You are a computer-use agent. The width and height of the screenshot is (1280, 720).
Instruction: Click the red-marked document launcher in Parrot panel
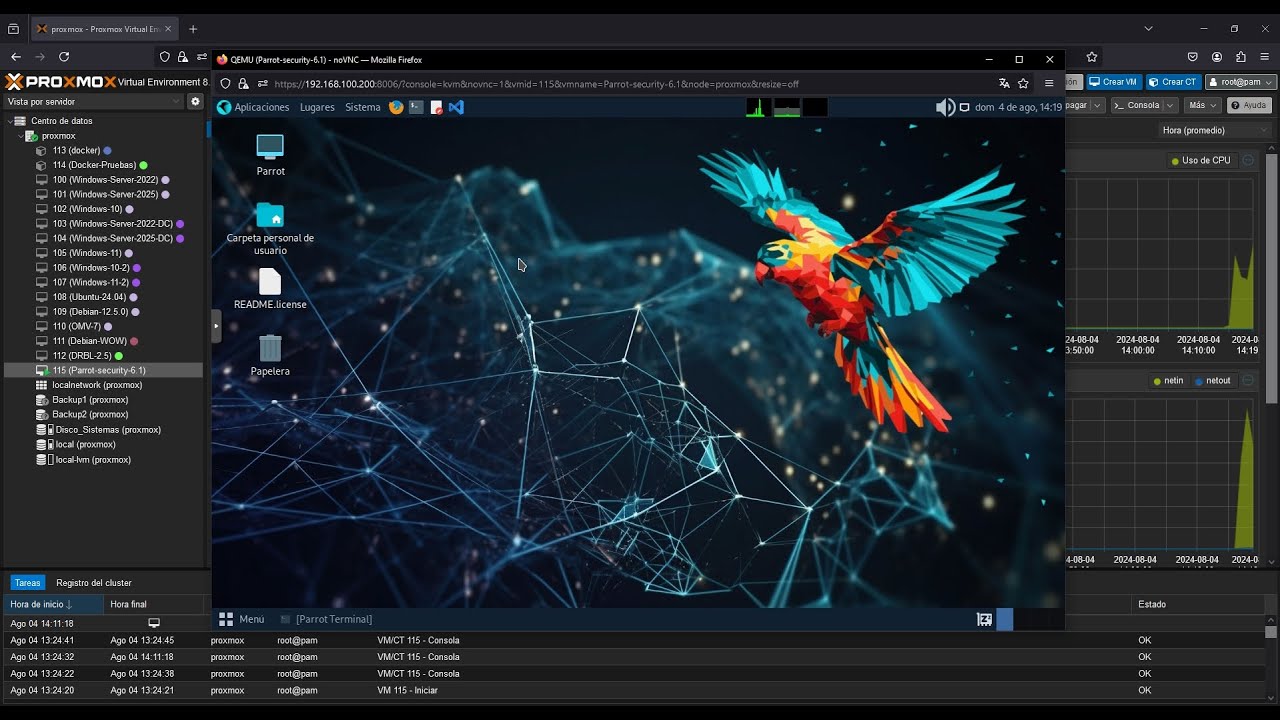point(436,107)
